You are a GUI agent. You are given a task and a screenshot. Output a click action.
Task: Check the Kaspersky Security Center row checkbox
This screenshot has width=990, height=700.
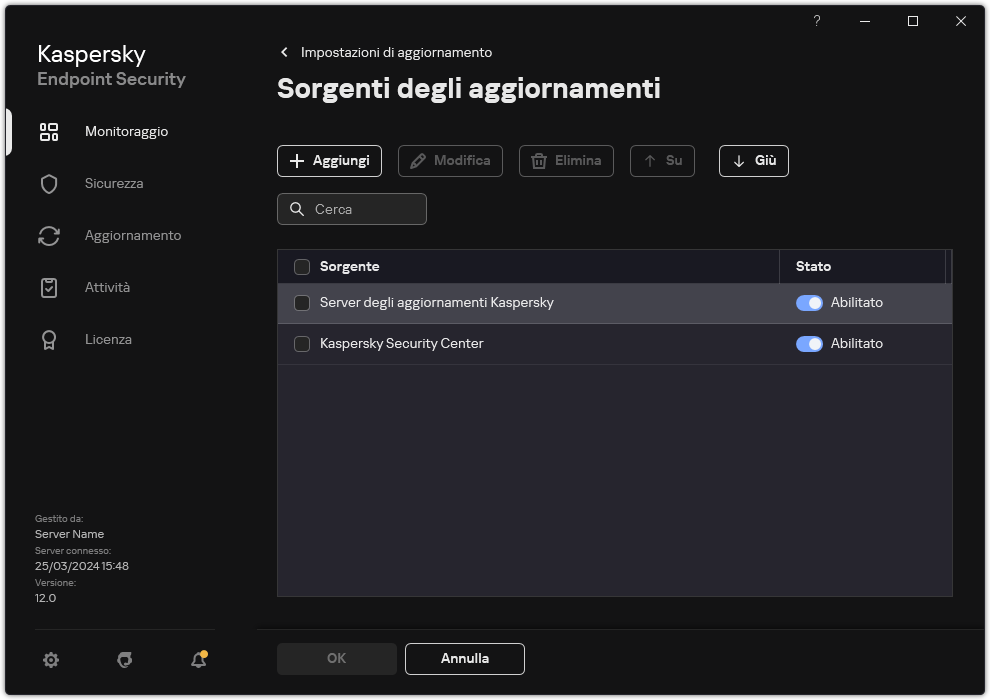[302, 343]
